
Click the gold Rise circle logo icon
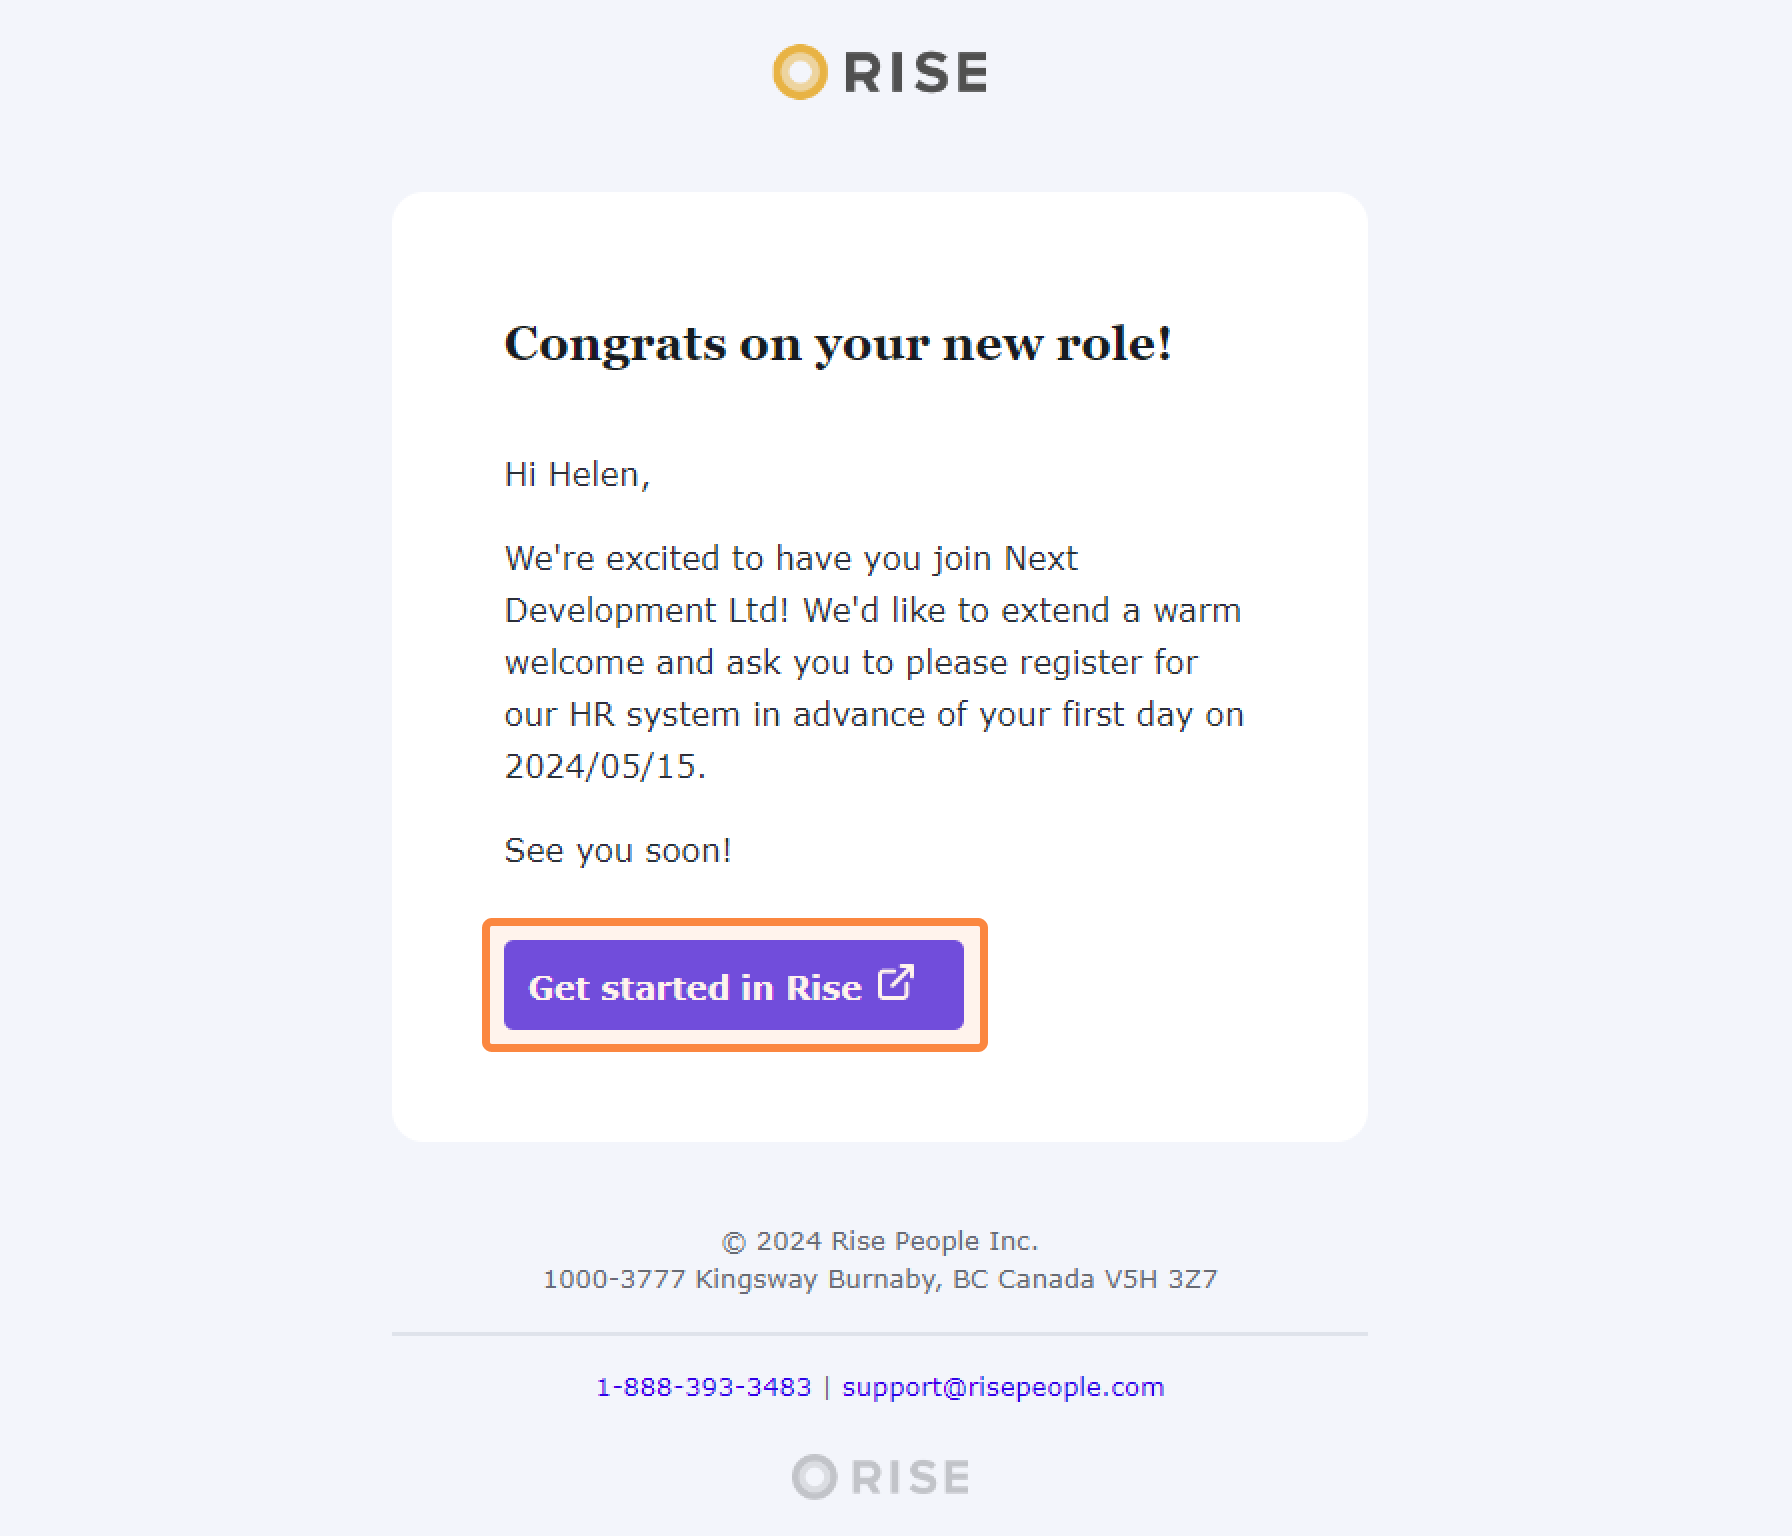800,72
